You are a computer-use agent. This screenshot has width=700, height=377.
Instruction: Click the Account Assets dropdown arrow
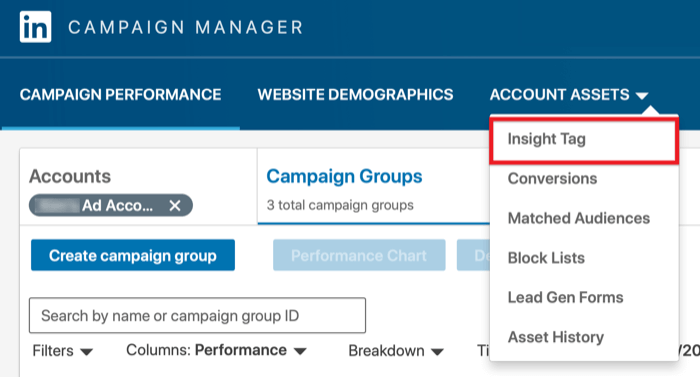pos(642,96)
